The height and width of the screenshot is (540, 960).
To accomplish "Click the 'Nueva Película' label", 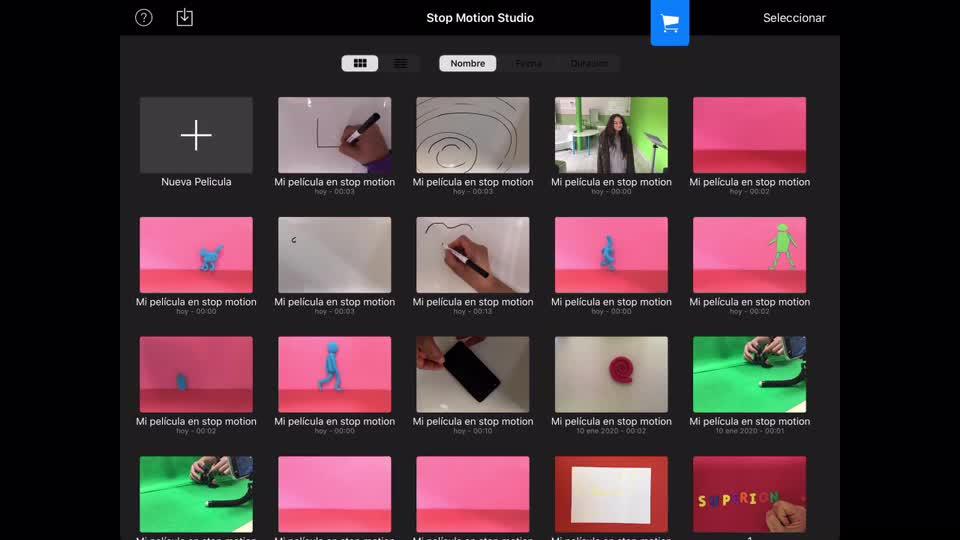I will [x=196, y=182].
